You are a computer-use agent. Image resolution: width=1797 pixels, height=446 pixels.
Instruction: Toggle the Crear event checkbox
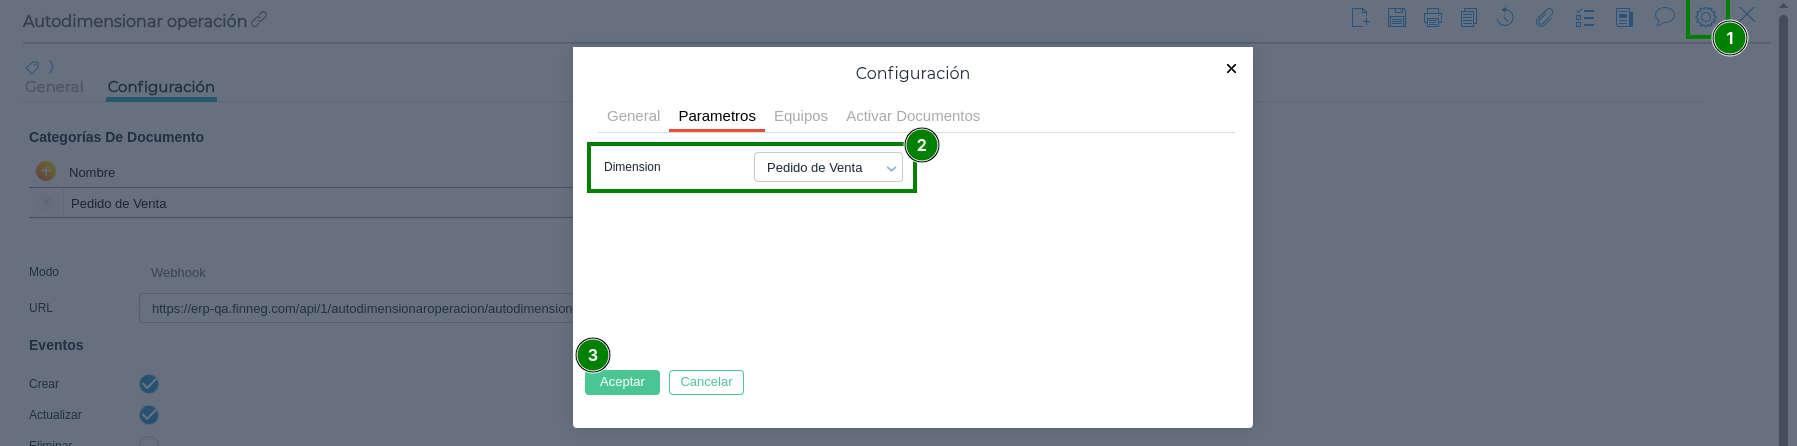[x=149, y=384]
